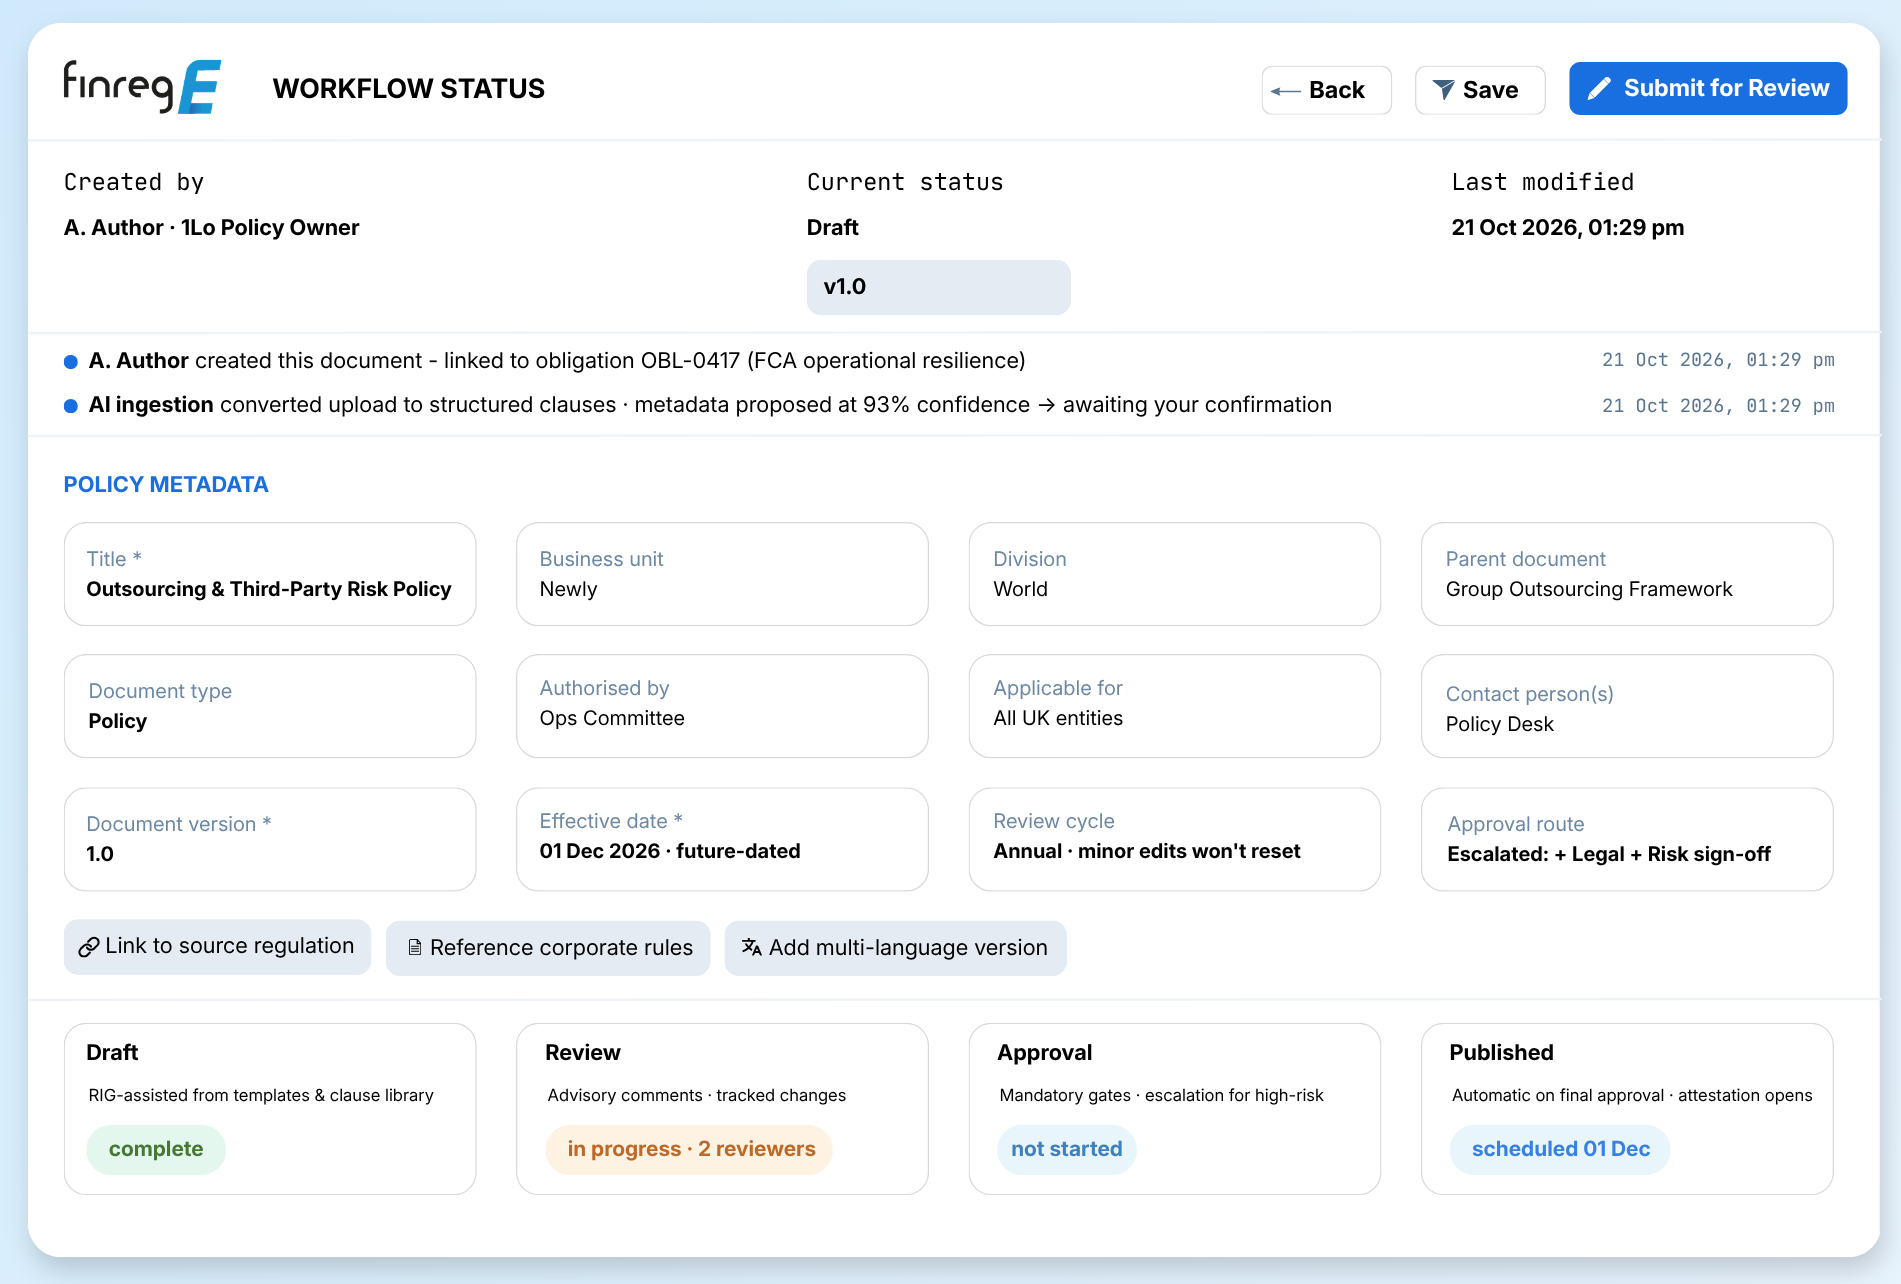This screenshot has width=1901, height=1284.
Task: Go Back to the previous page
Action: point(1326,90)
